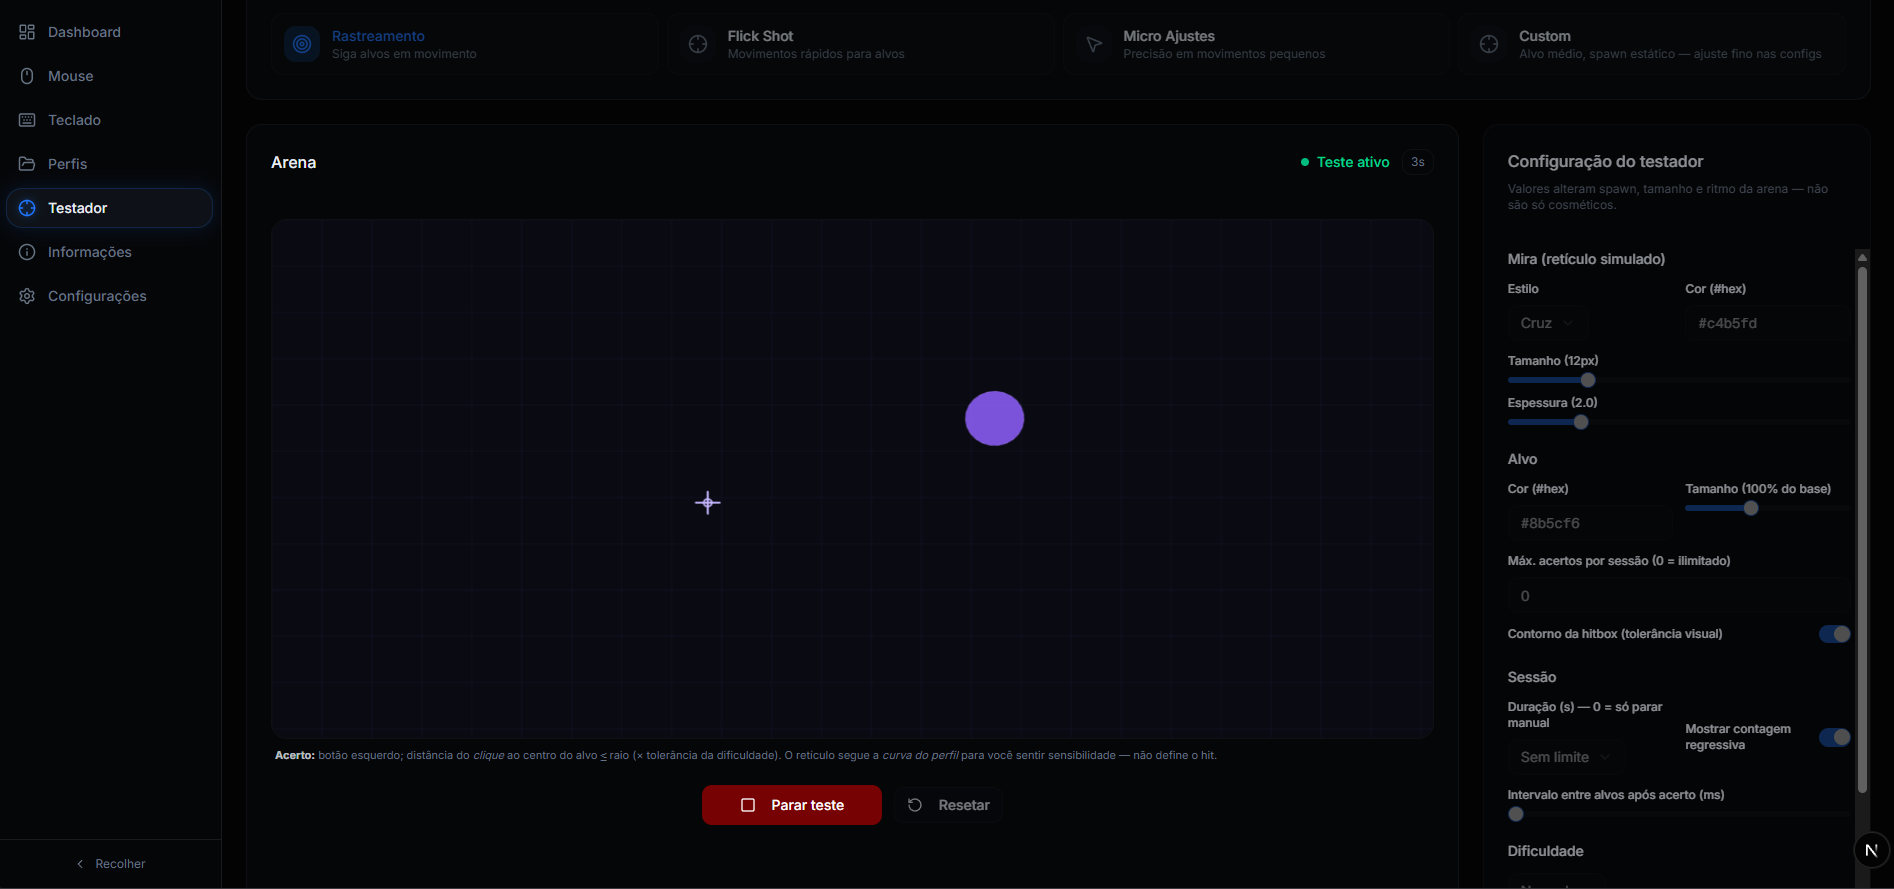Open the Estilo Cruz dropdown
Screen dimensions: 1894x889
1547,323
